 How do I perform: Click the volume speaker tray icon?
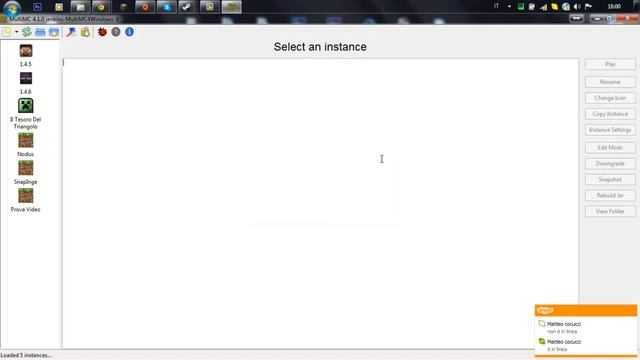click(x=577, y=7)
